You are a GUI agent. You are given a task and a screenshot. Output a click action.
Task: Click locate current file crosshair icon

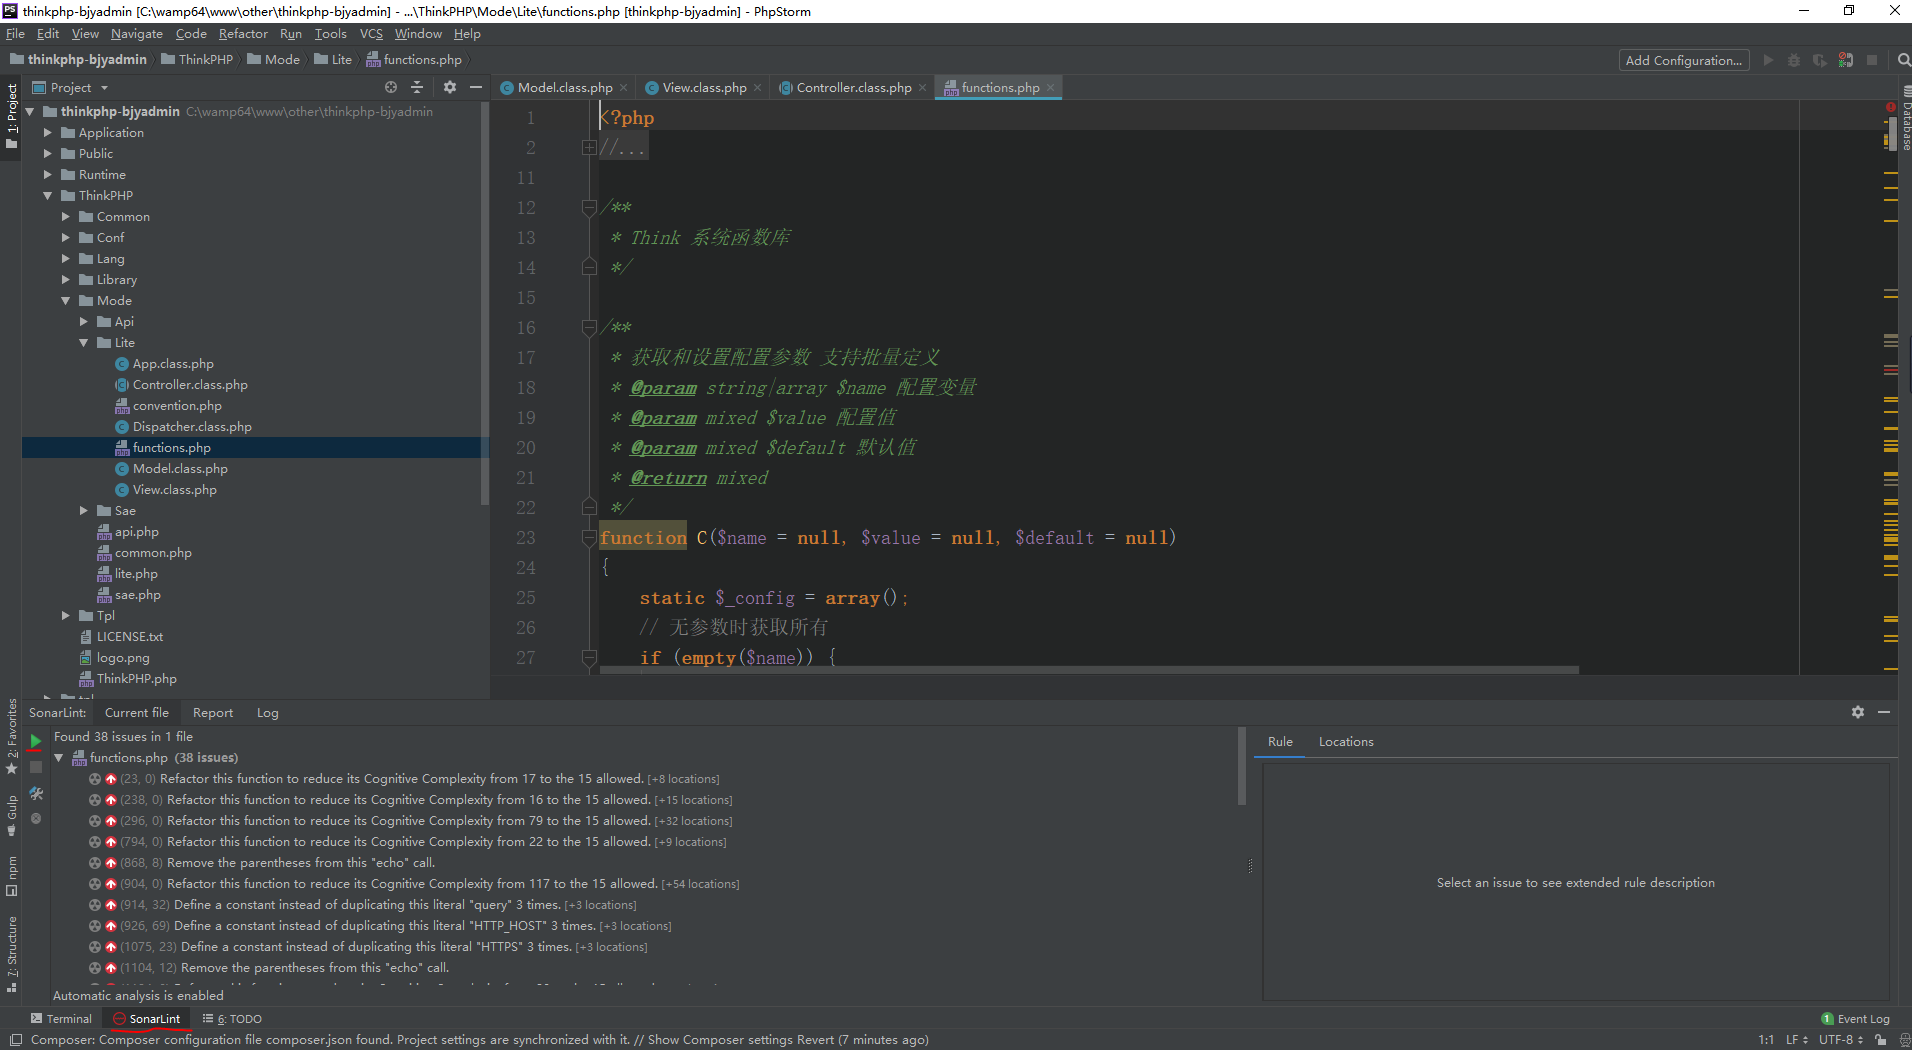(x=391, y=88)
